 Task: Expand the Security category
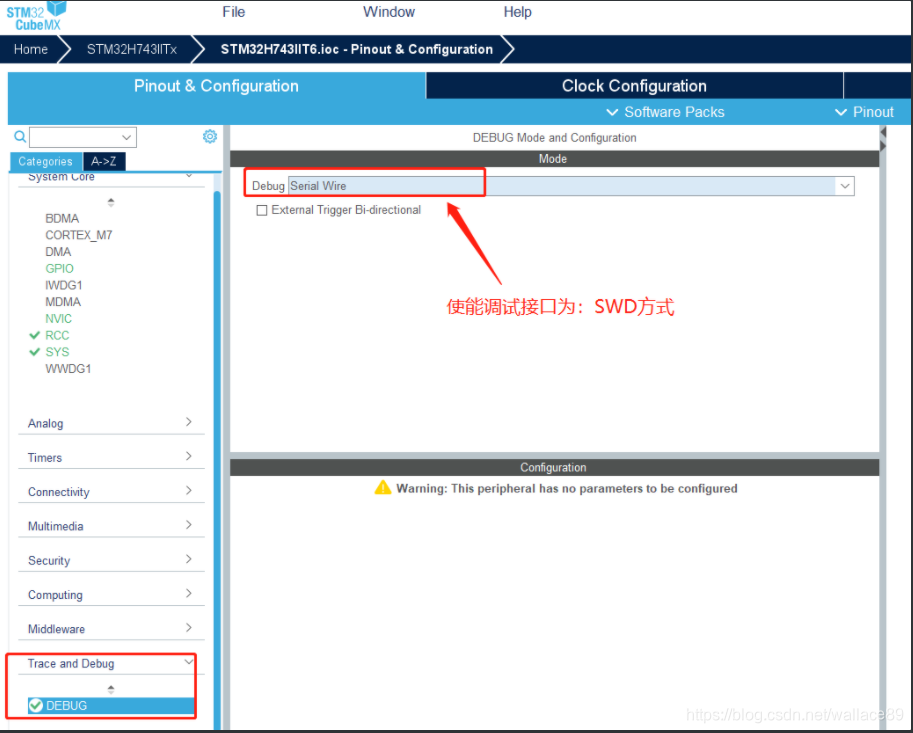[189, 559]
